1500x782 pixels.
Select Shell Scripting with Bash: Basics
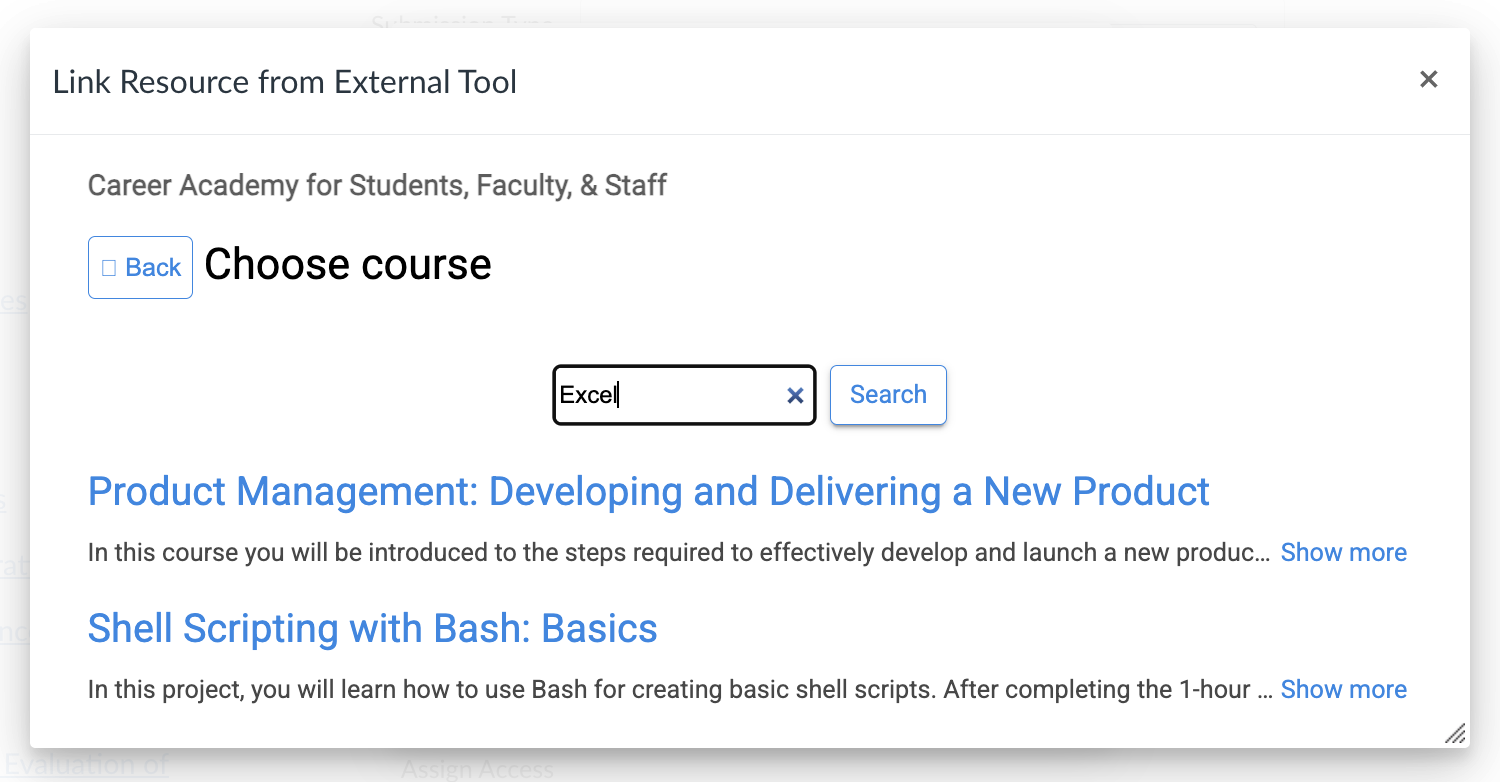pos(372,629)
